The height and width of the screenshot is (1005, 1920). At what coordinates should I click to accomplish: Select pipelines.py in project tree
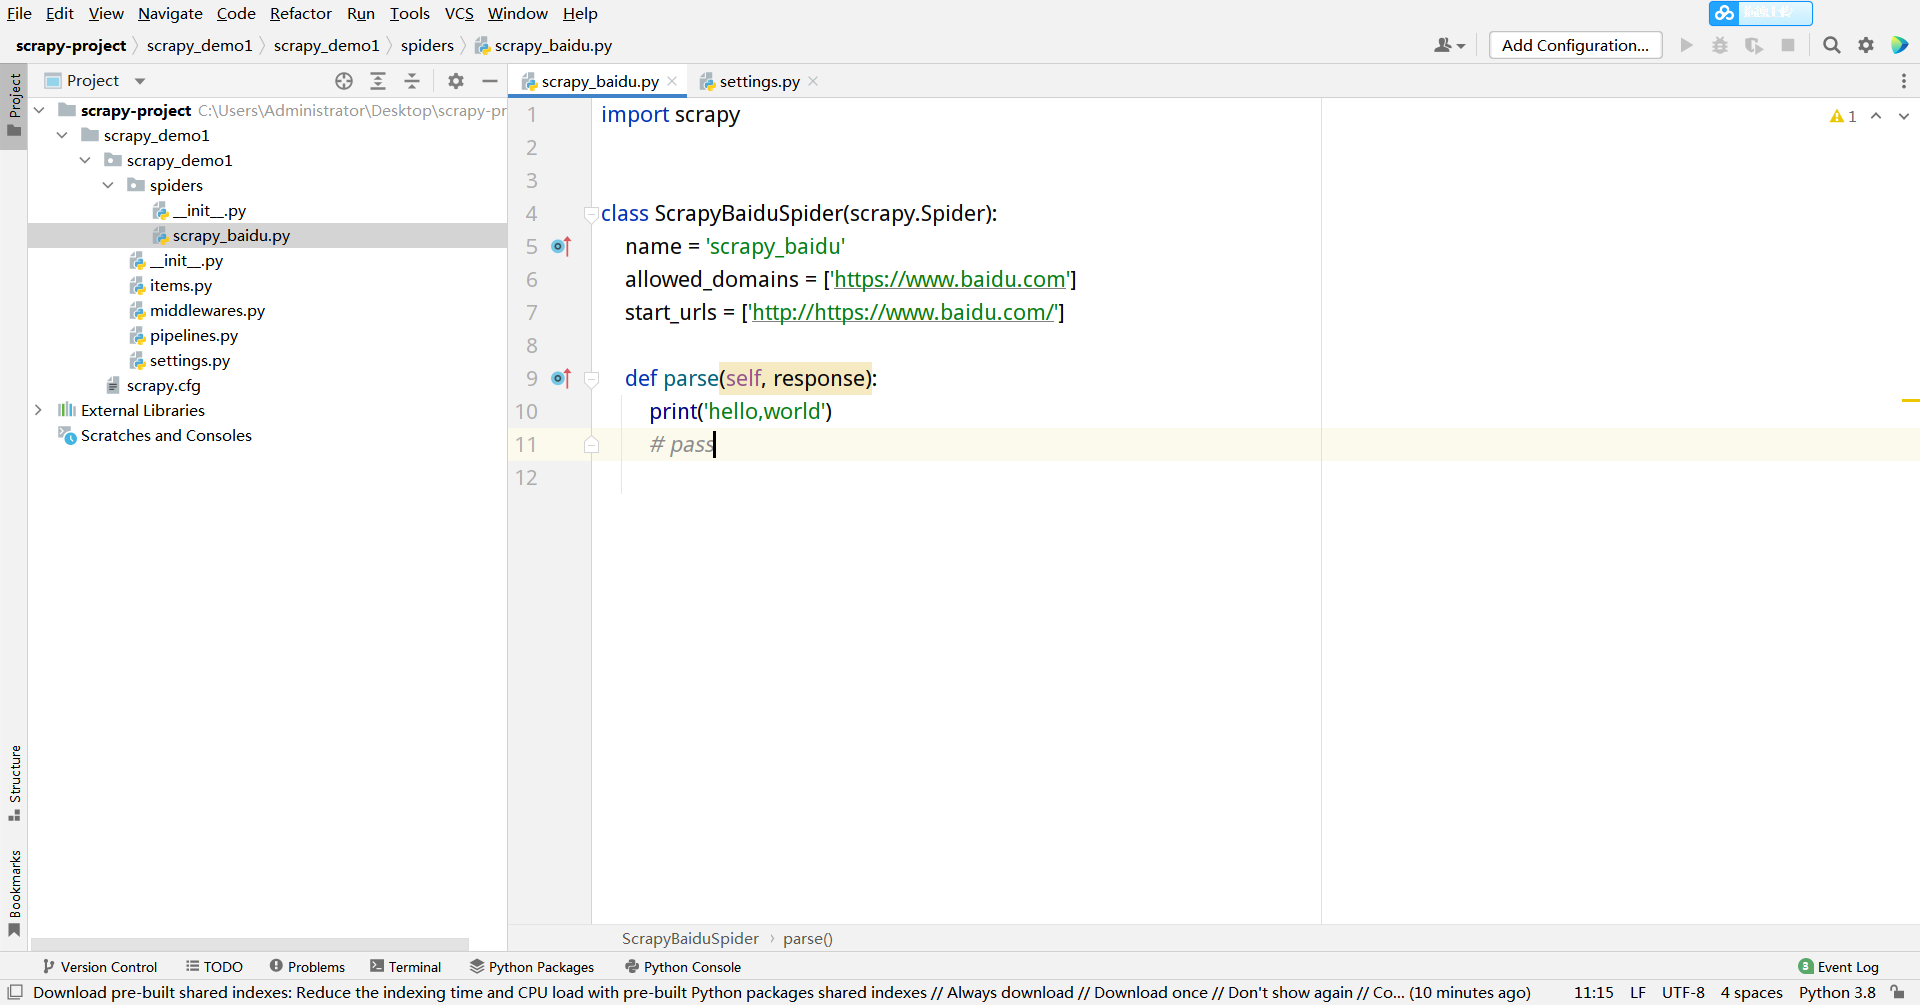click(x=194, y=335)
